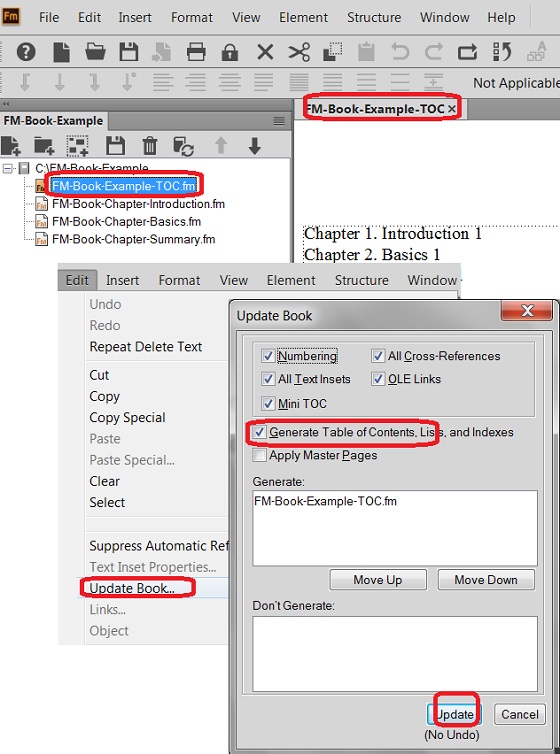Enable the Apply Master Pages checkbox

259,455
